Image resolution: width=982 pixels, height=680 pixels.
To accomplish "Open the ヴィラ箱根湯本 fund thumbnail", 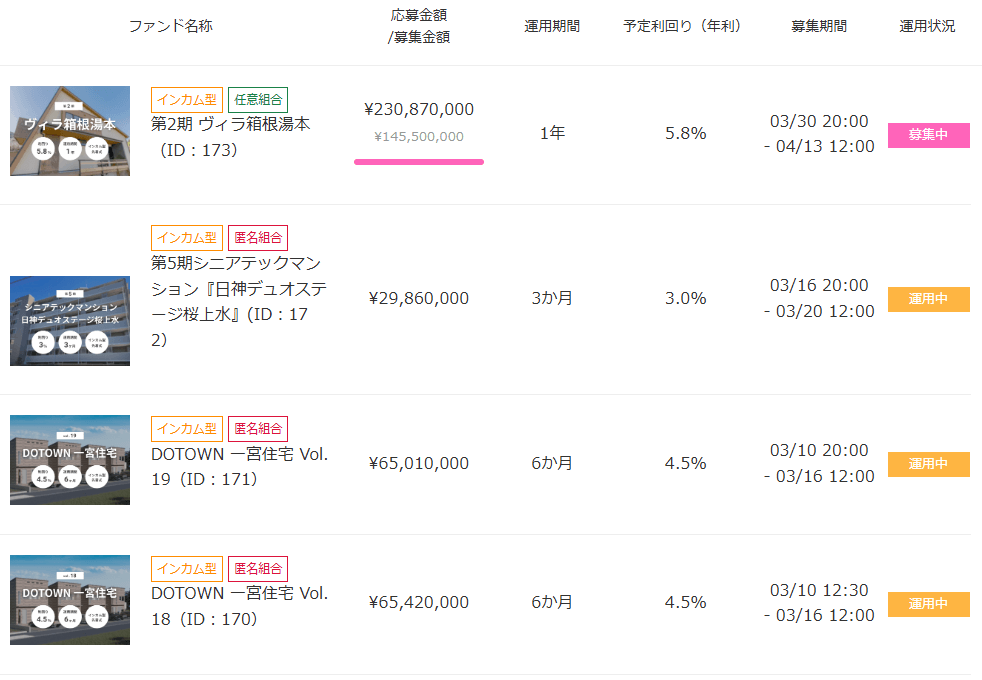I will point(70,131).
